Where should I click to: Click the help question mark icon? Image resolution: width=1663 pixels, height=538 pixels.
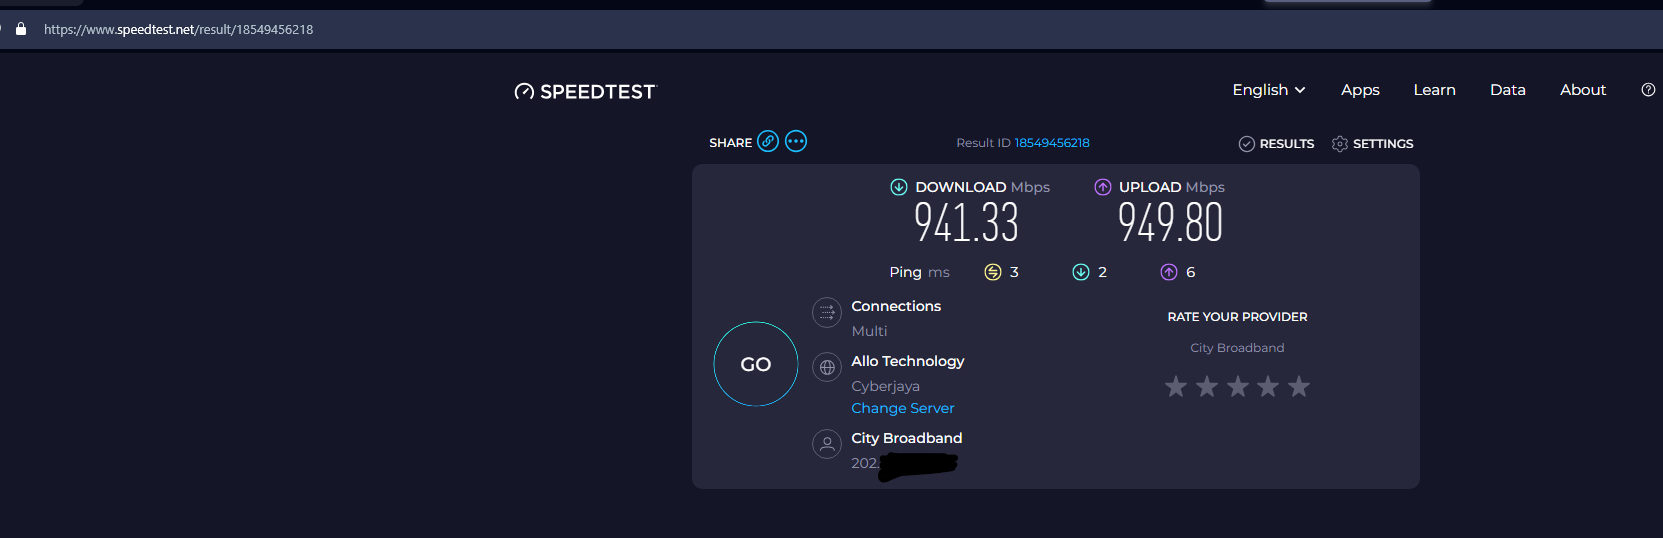1648,90
